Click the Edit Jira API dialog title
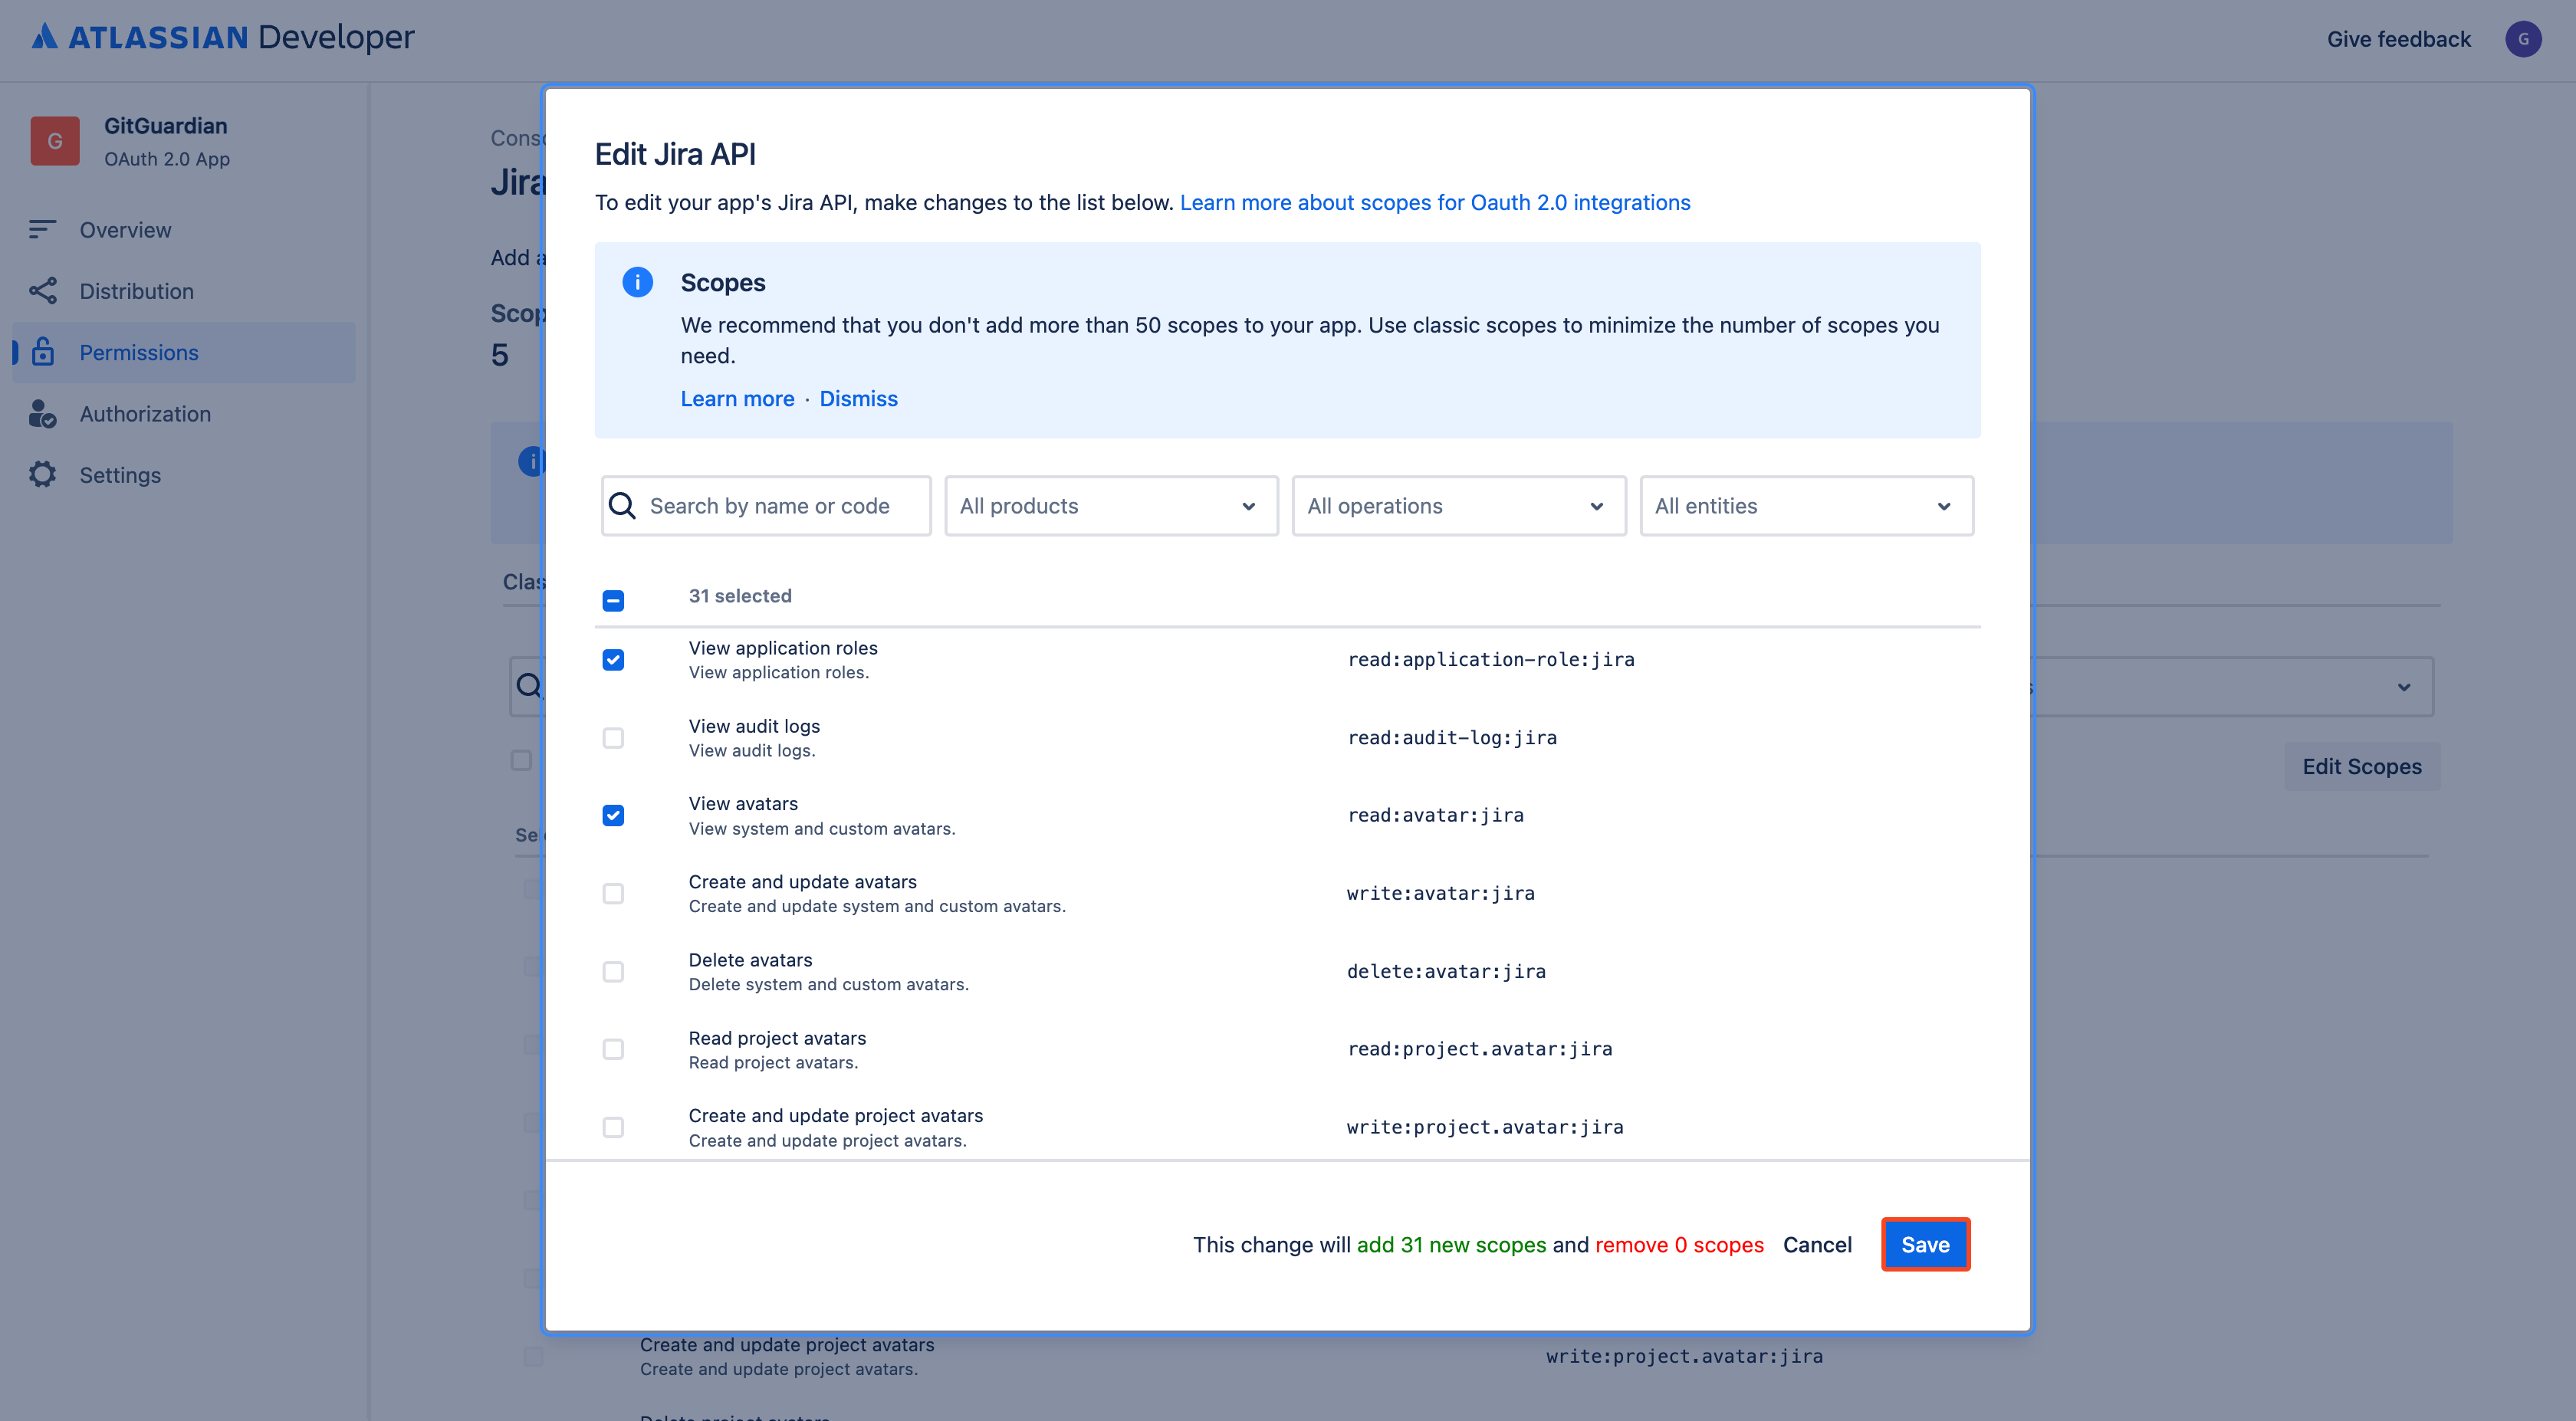The image size is (2576, 1421). click(675, 154)
